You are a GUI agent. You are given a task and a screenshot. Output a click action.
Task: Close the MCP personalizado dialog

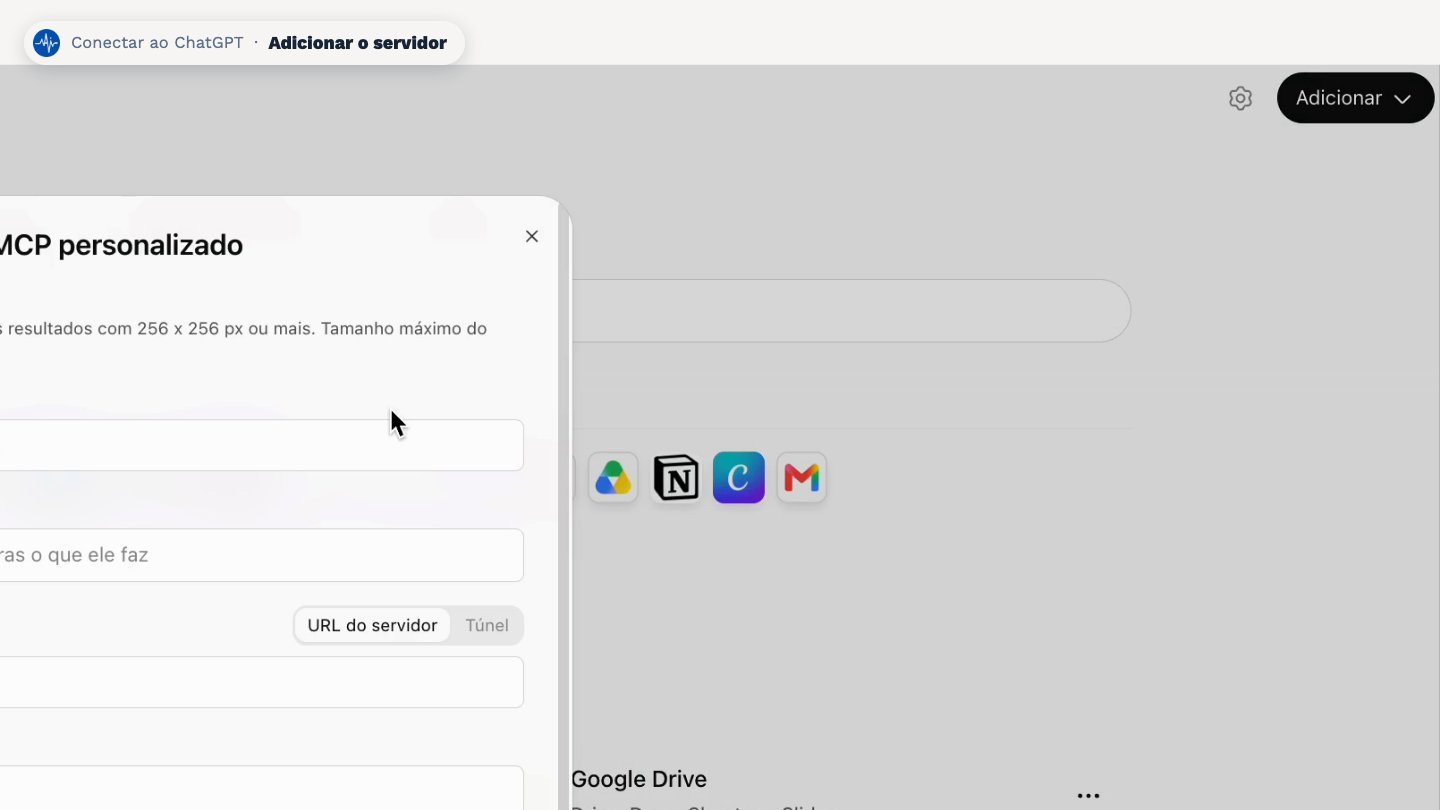point(532,236)
